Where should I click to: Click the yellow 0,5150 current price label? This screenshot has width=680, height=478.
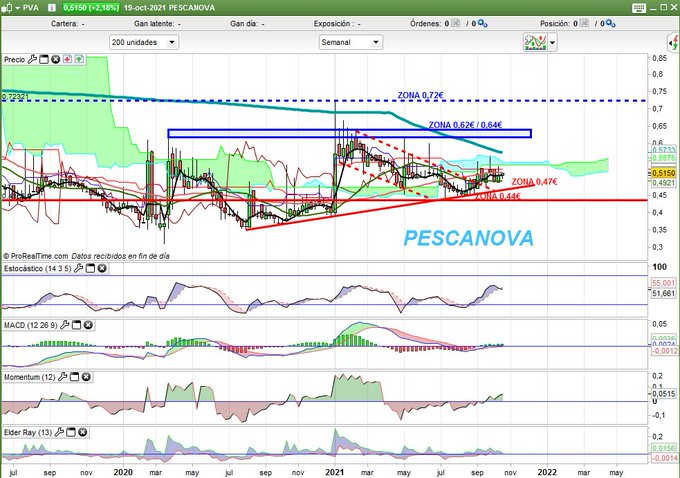pos(664,173)
